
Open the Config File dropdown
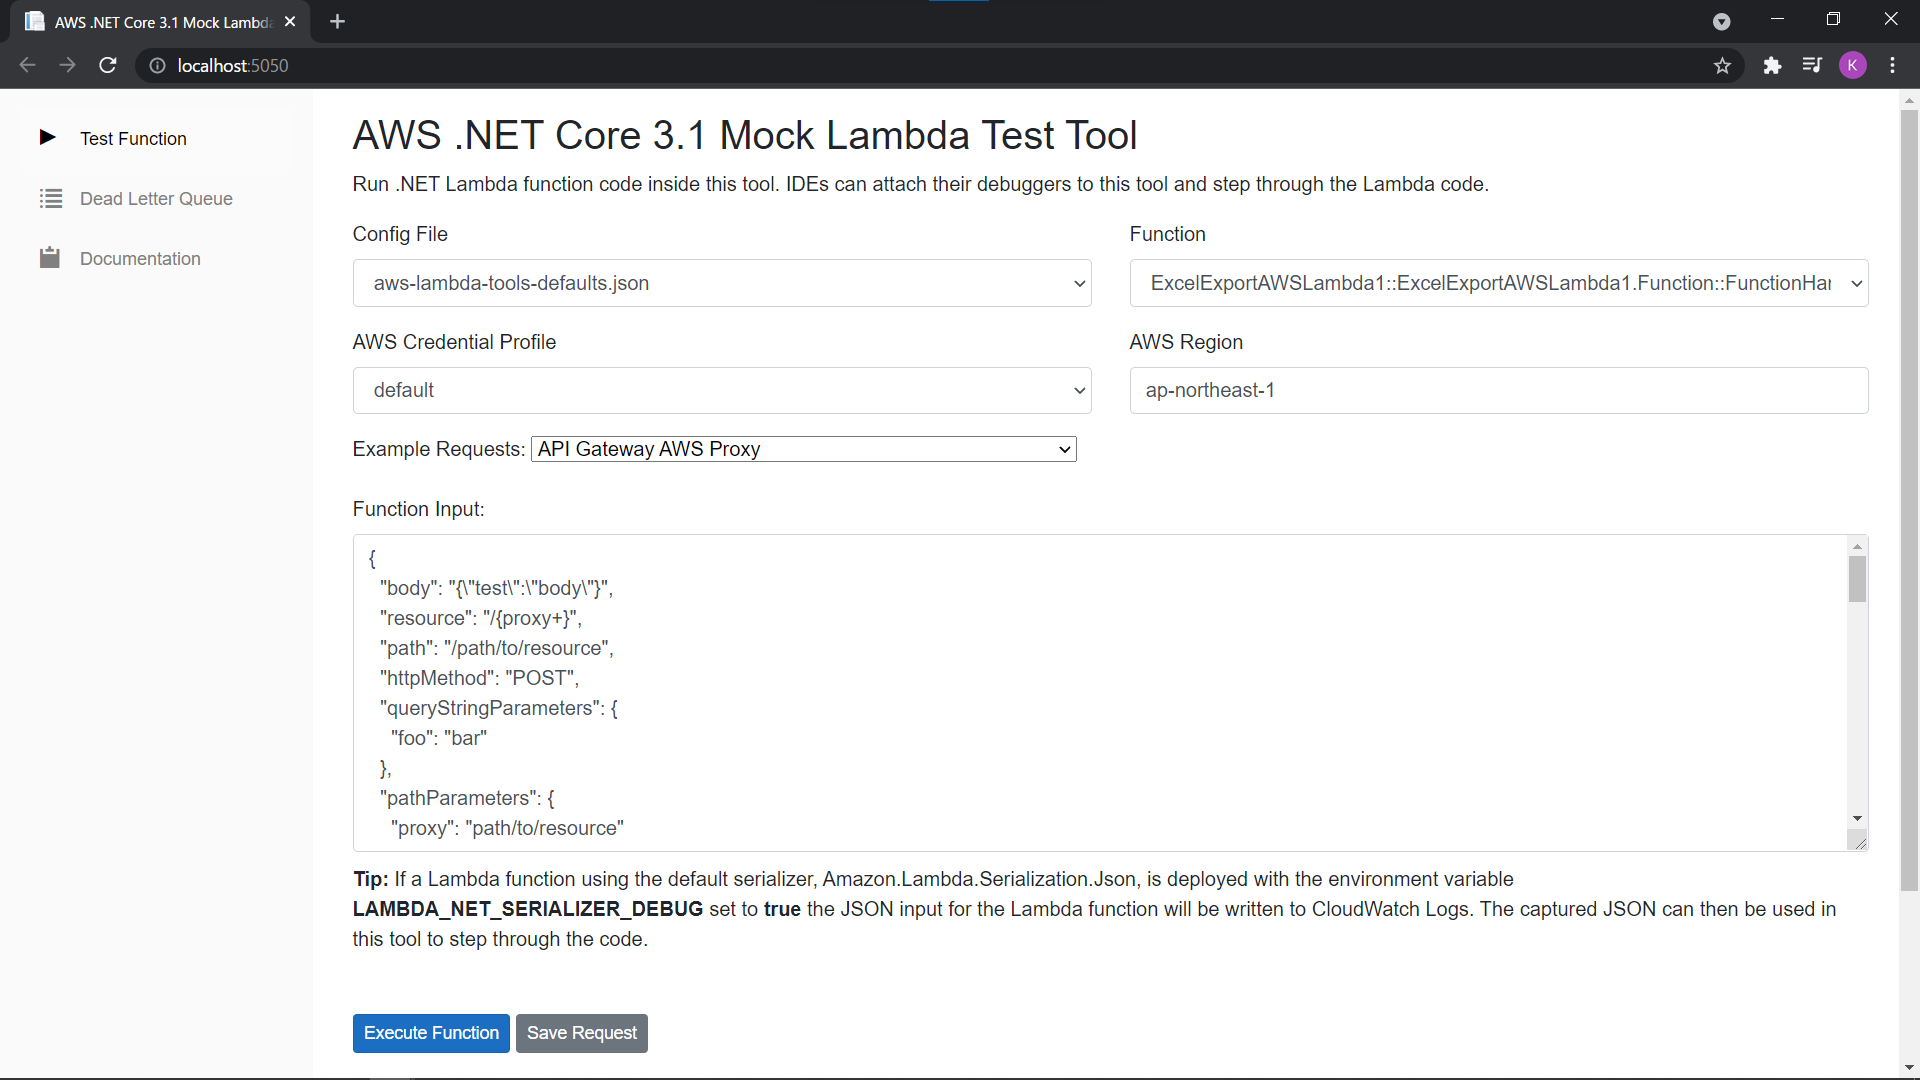721,283
